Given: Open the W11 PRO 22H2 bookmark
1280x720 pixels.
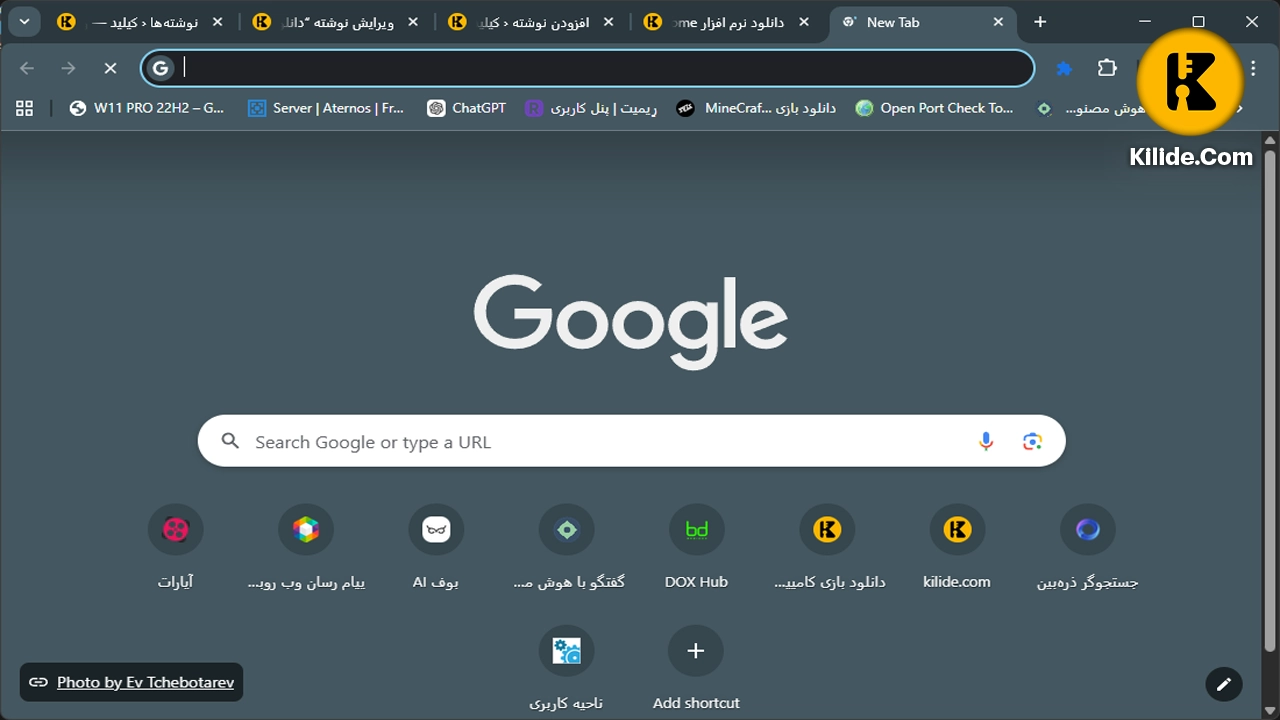Looking at the screenshot, I should [x=148, y=108].
